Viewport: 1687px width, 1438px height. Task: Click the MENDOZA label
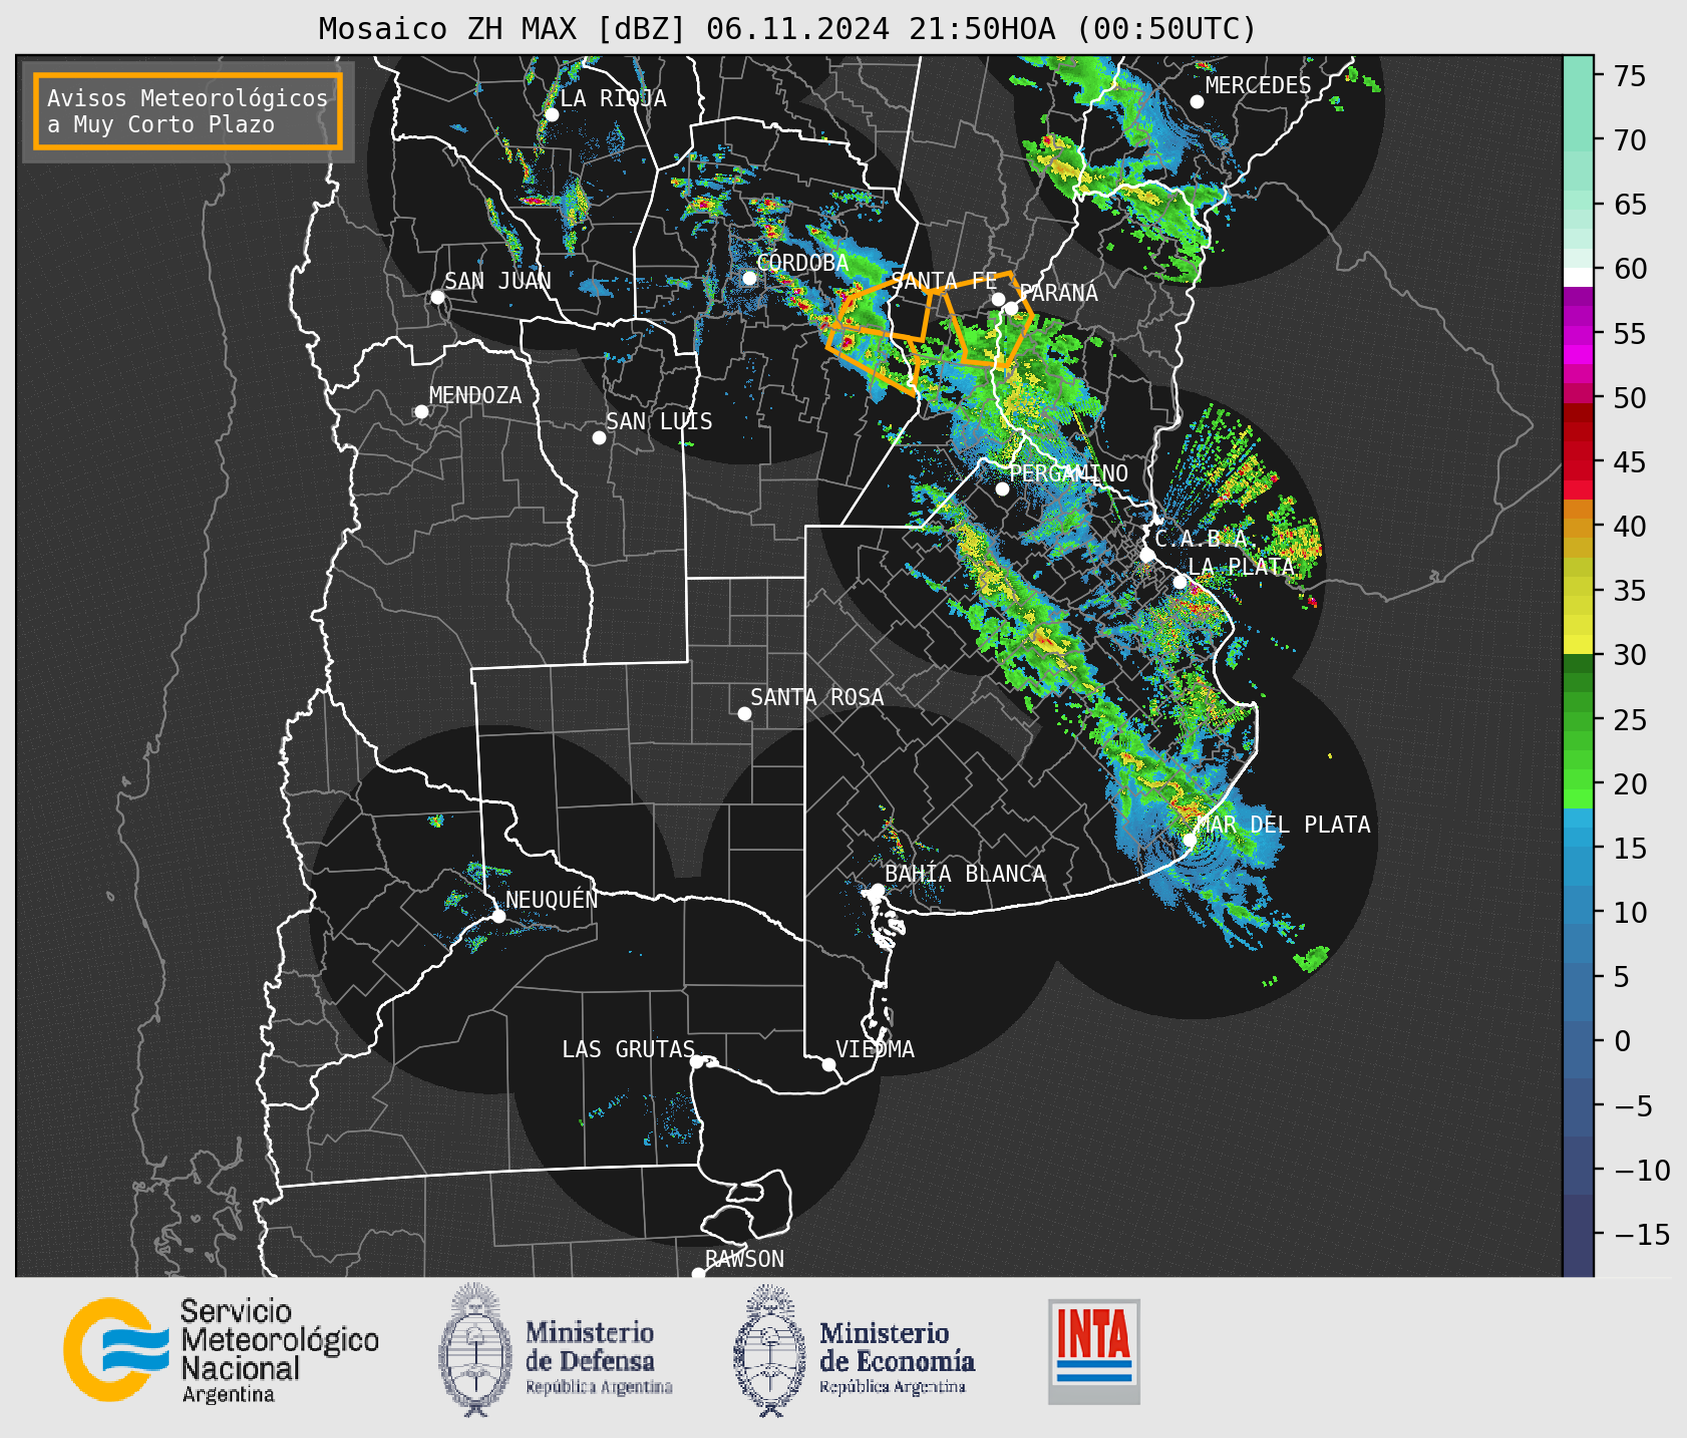(475, 396)
